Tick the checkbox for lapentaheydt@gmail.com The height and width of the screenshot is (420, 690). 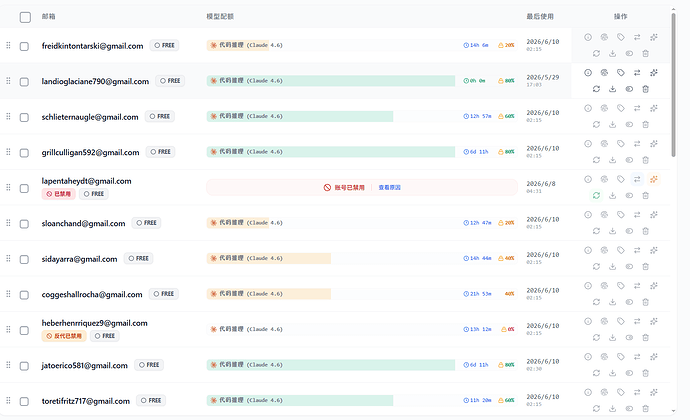click(x=24, y=188)
